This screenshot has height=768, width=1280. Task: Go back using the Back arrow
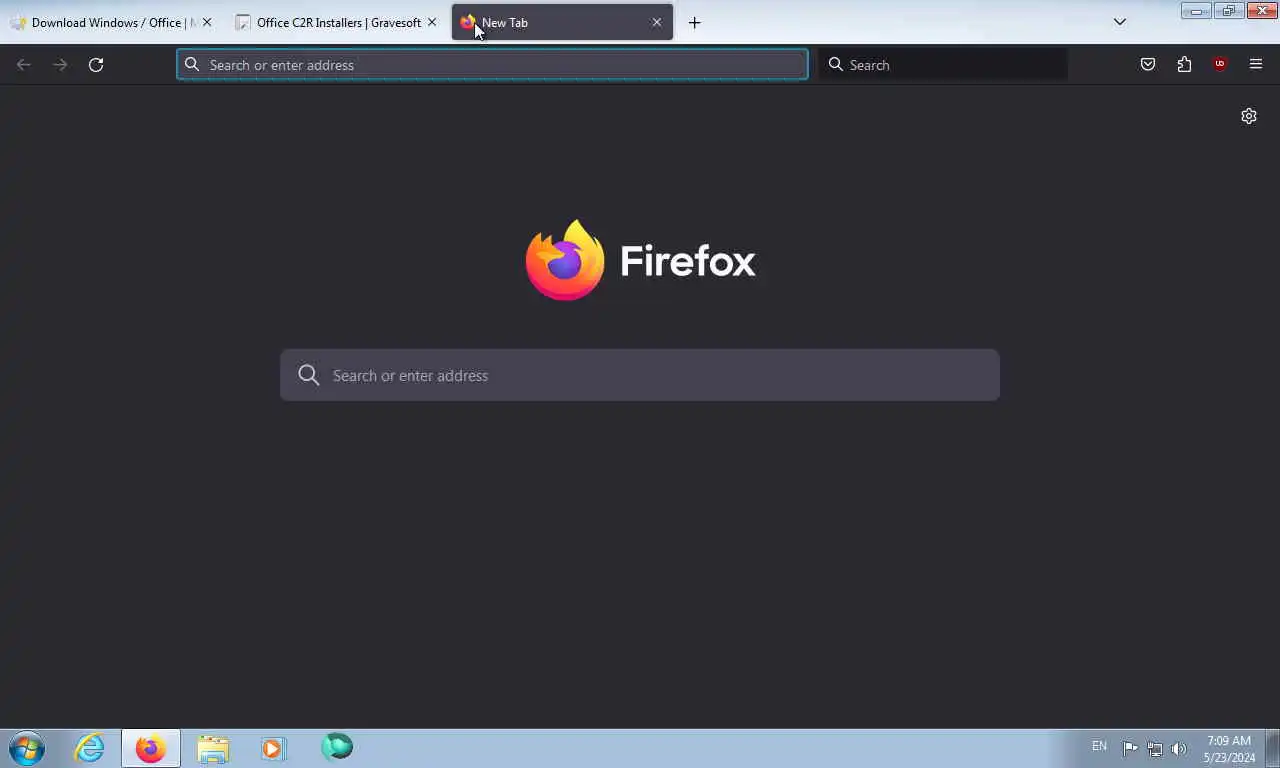point(24,65)
